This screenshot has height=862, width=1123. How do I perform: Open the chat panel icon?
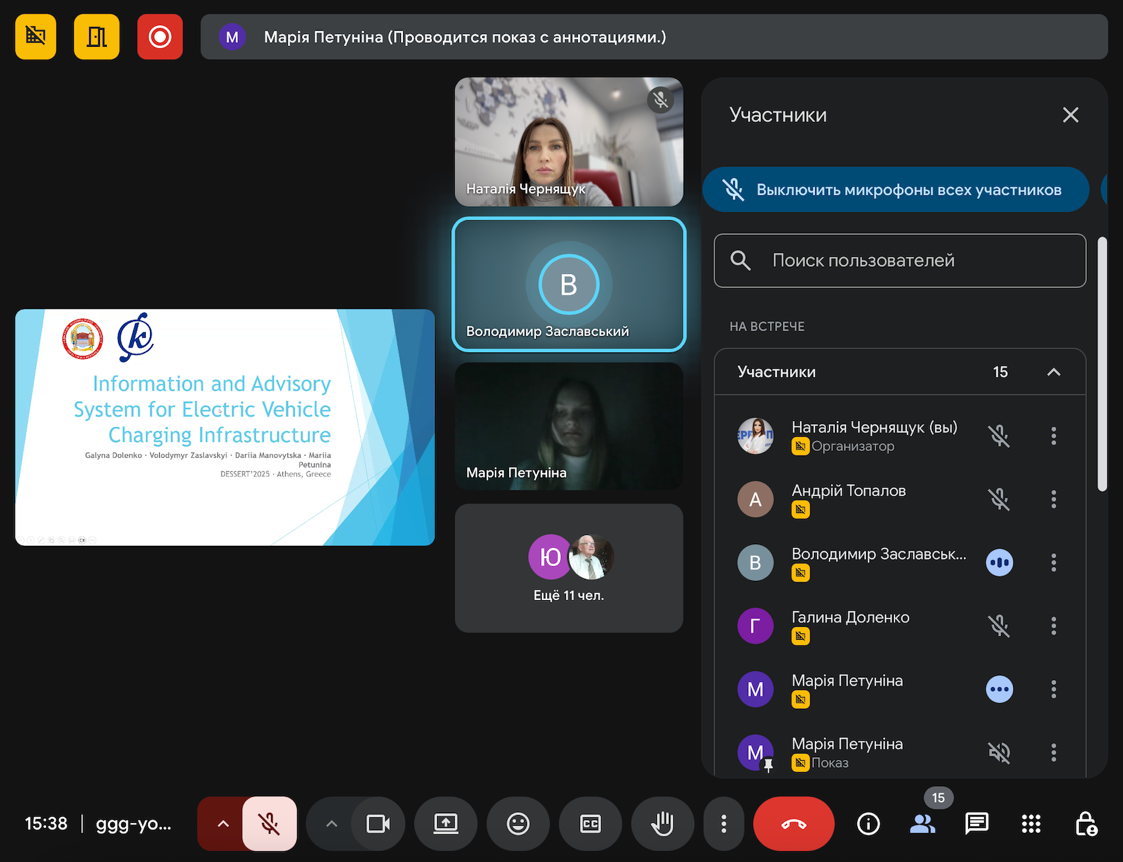point(976,824)
